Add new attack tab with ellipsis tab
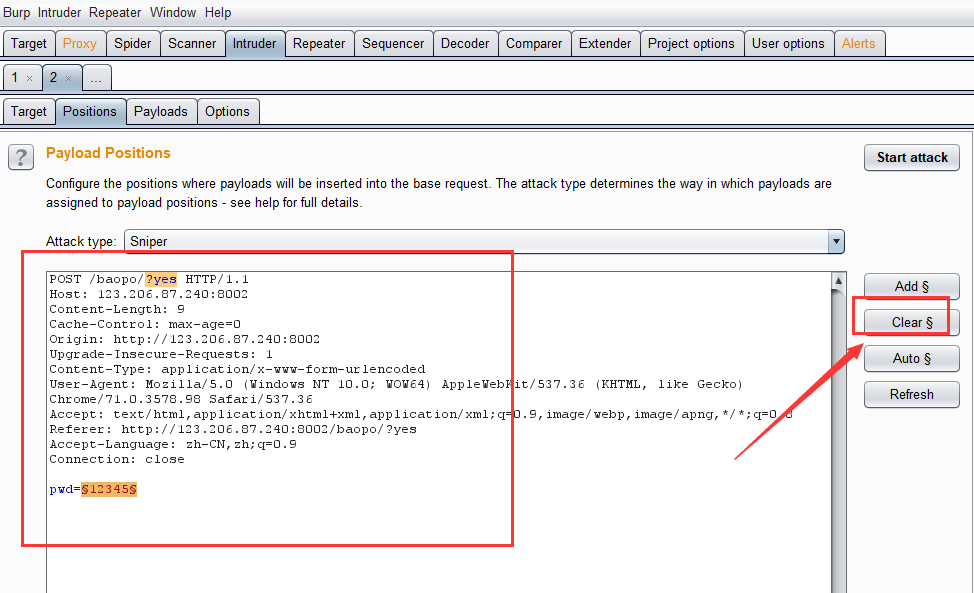 click(96, 78)
